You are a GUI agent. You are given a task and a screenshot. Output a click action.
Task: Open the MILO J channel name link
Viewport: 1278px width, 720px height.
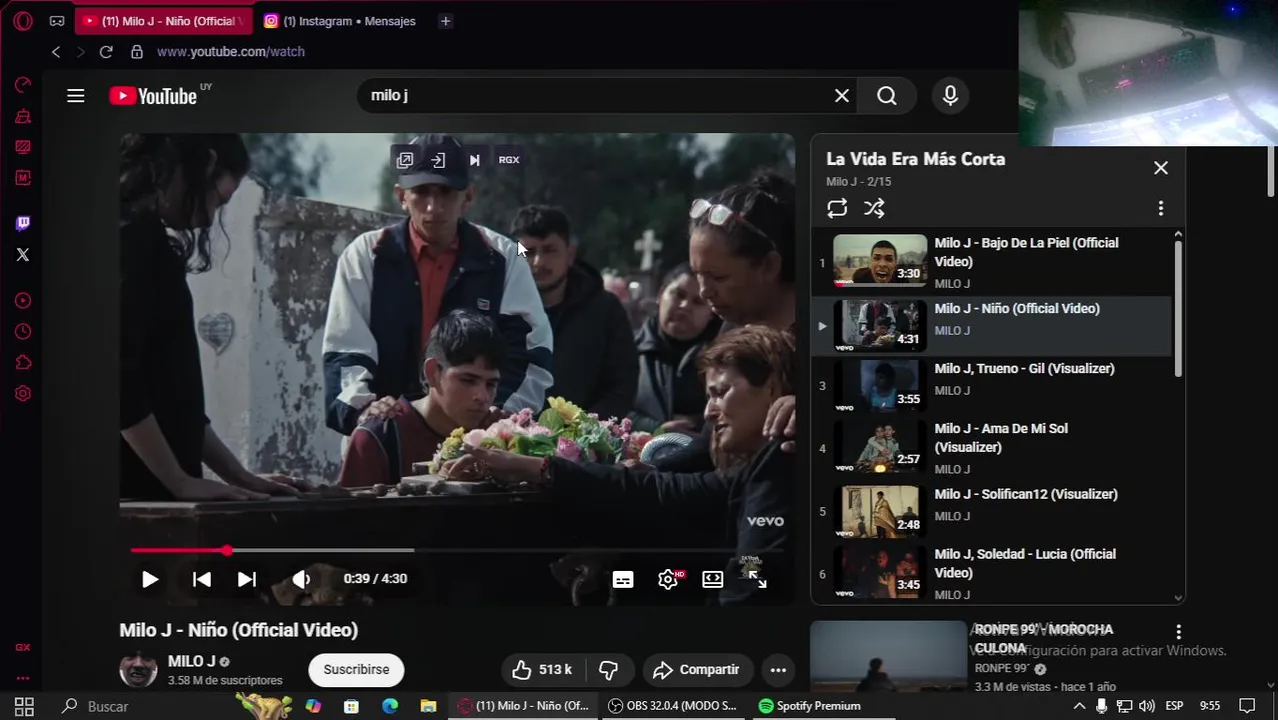click(191, 661)
